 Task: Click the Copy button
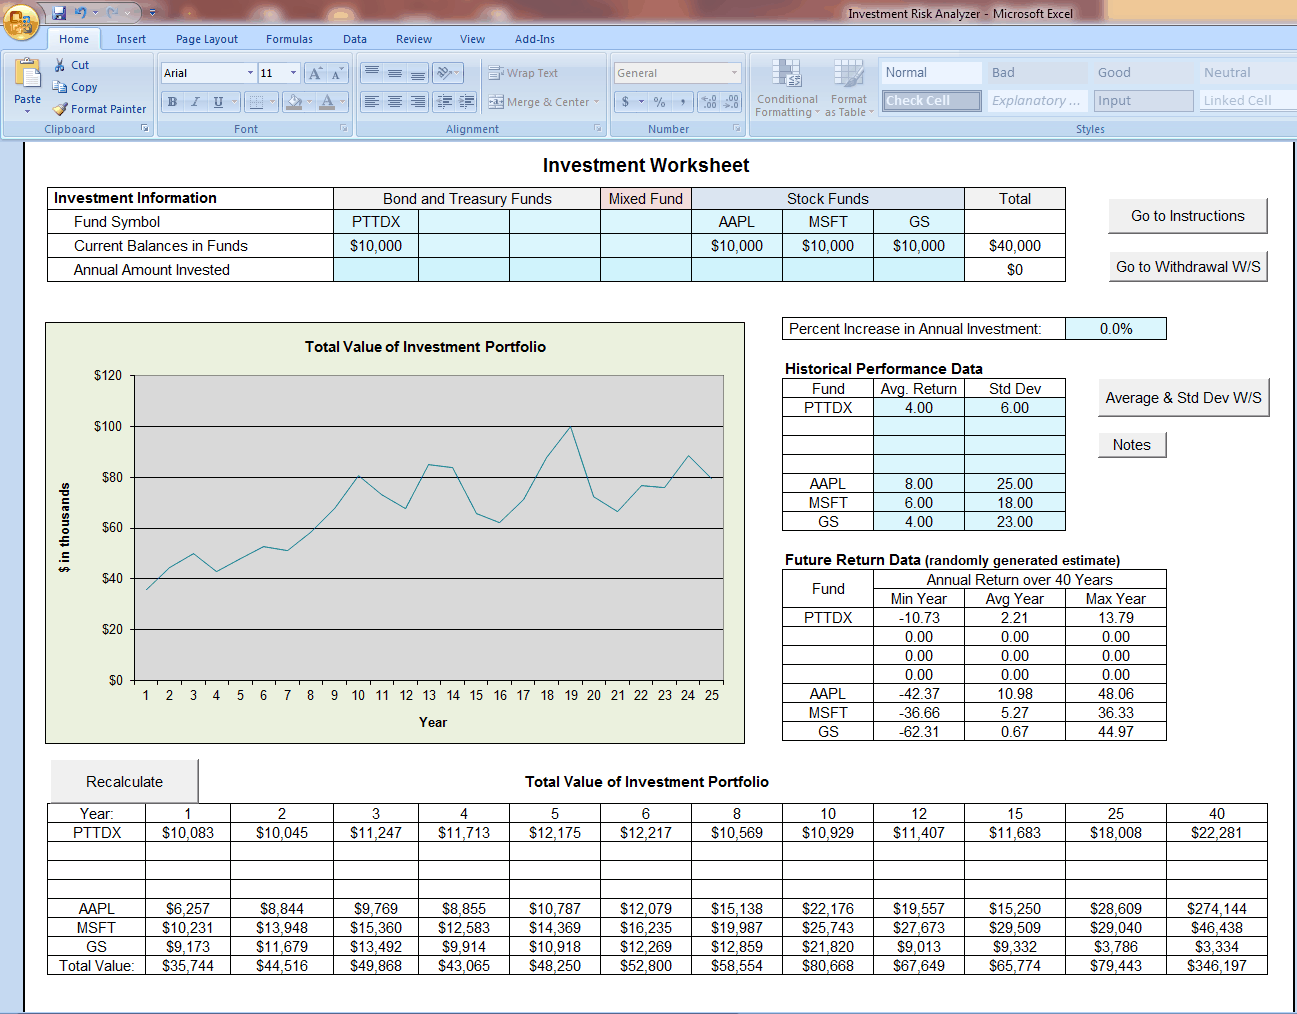tap(75, 87)
